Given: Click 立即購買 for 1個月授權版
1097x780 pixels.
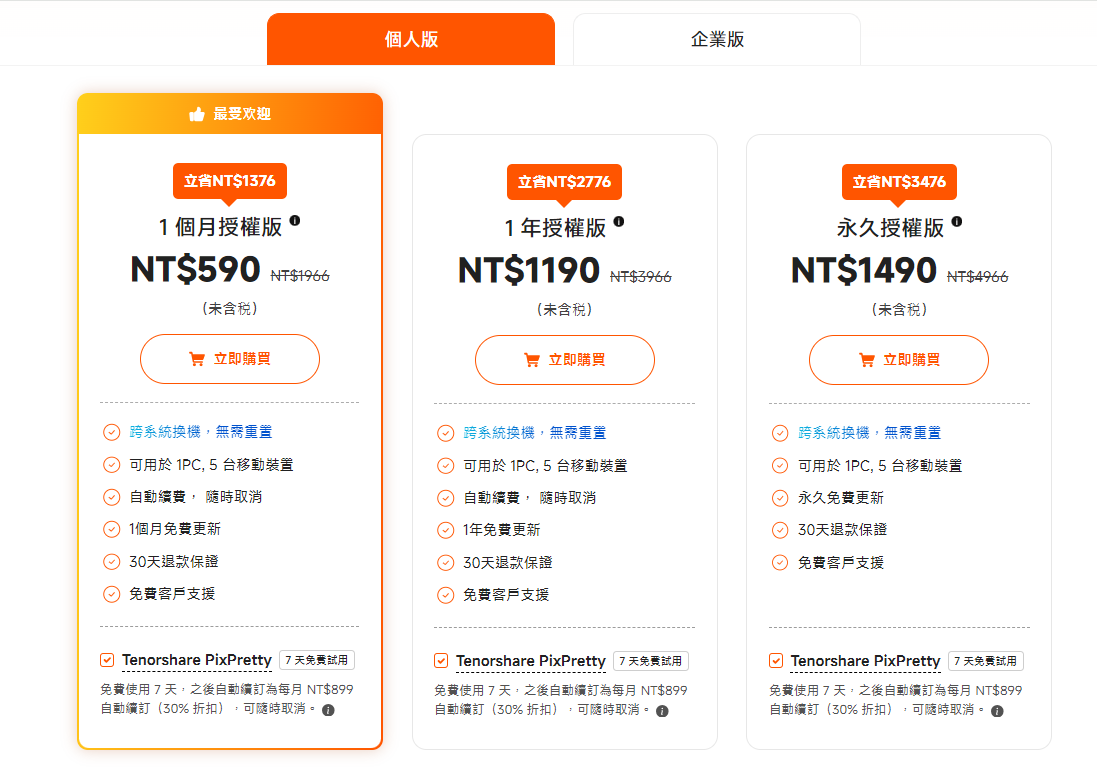Looking at the screenshot, I should [x=230, y=359].
